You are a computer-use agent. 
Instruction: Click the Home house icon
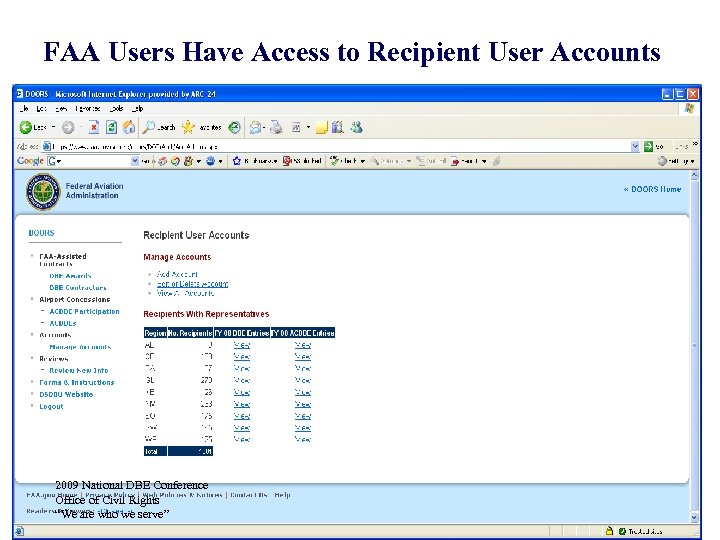pyautogui.click(x=129, y=127)
